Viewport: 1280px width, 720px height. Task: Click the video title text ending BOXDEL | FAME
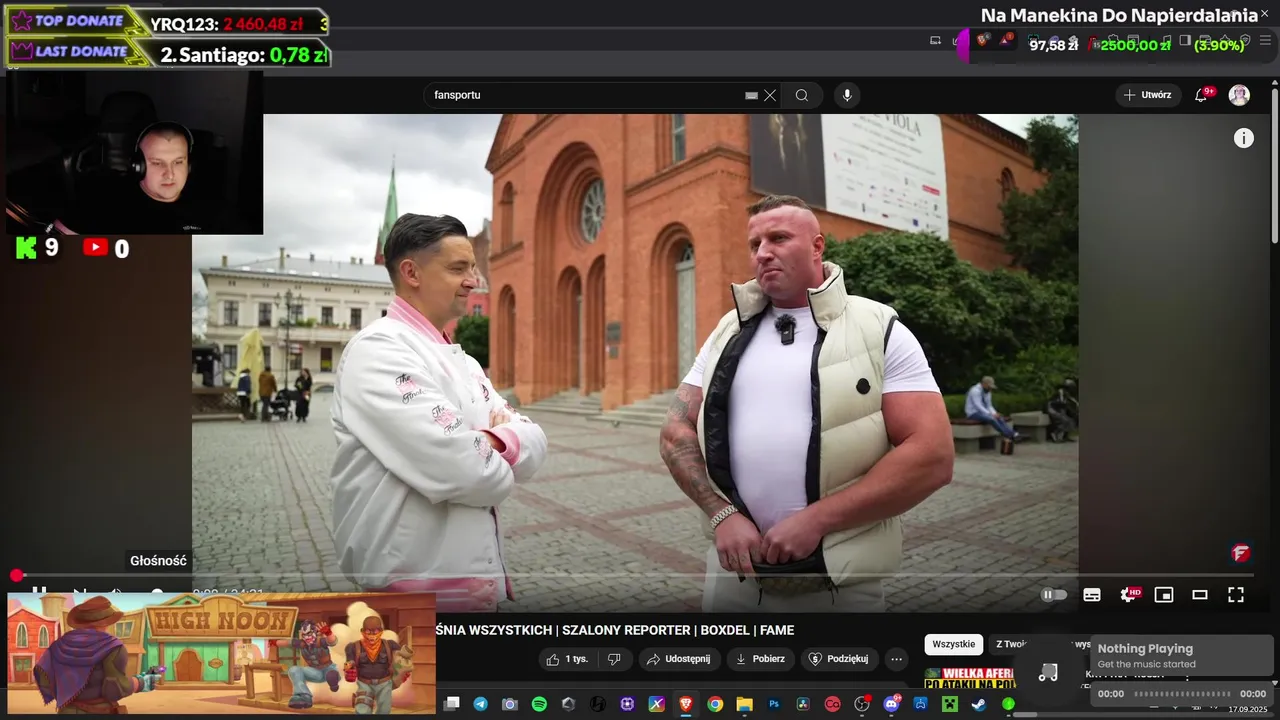point(615,630)
